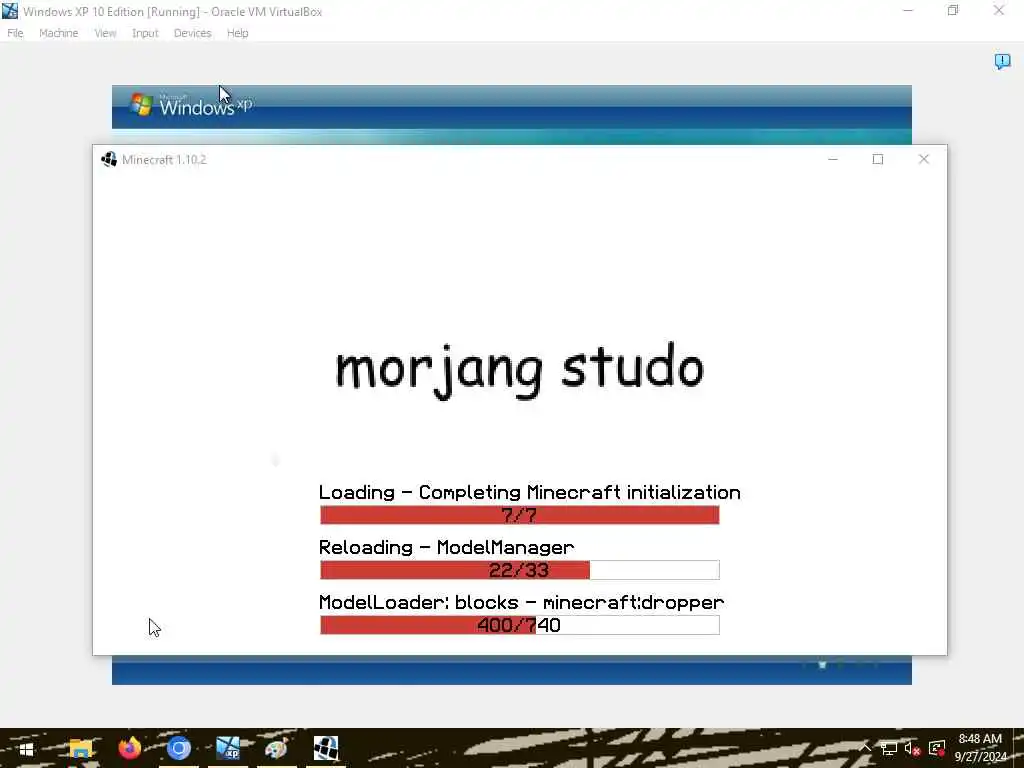This screenshot has height=768, width=1024.
Task: Open the blue round browser taskbar icon
Action: click(x=178, y=748)
